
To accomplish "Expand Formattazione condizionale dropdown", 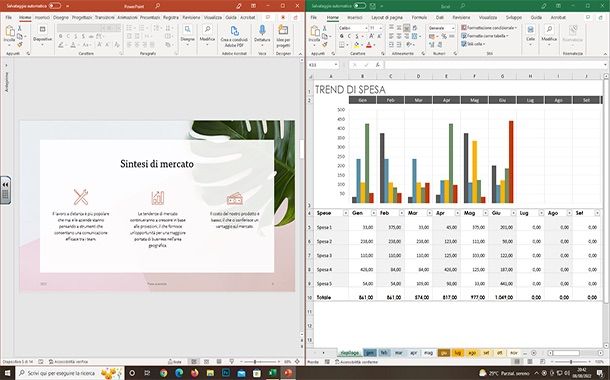I will point(516,28).
